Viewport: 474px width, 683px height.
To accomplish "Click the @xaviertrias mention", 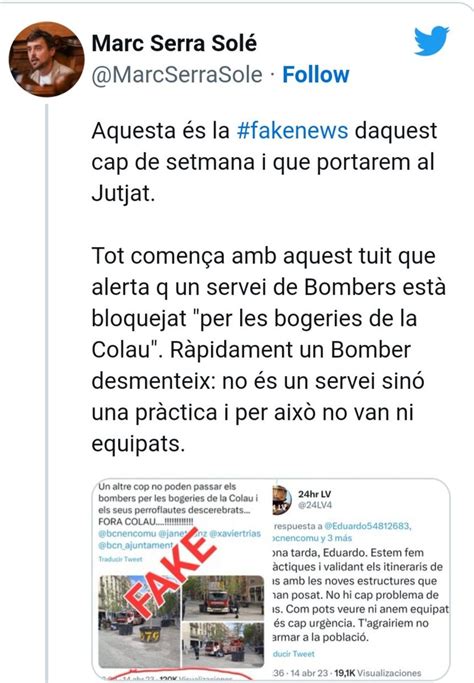I will [x=235, y=534].
